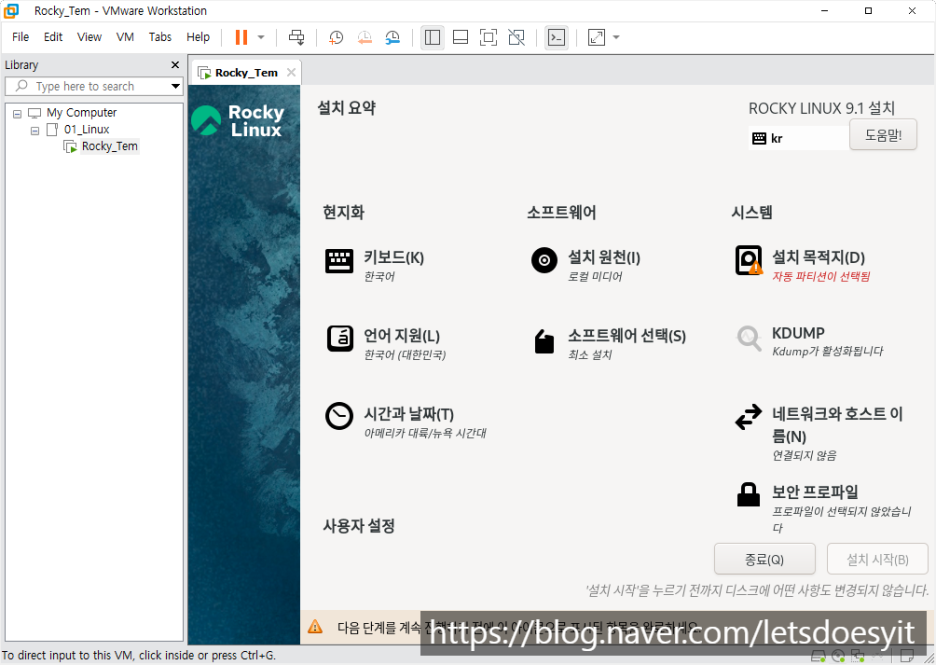Click the 자동 파티션이 선택됨 warning text
936x665 pixels.
pos(821,276)
